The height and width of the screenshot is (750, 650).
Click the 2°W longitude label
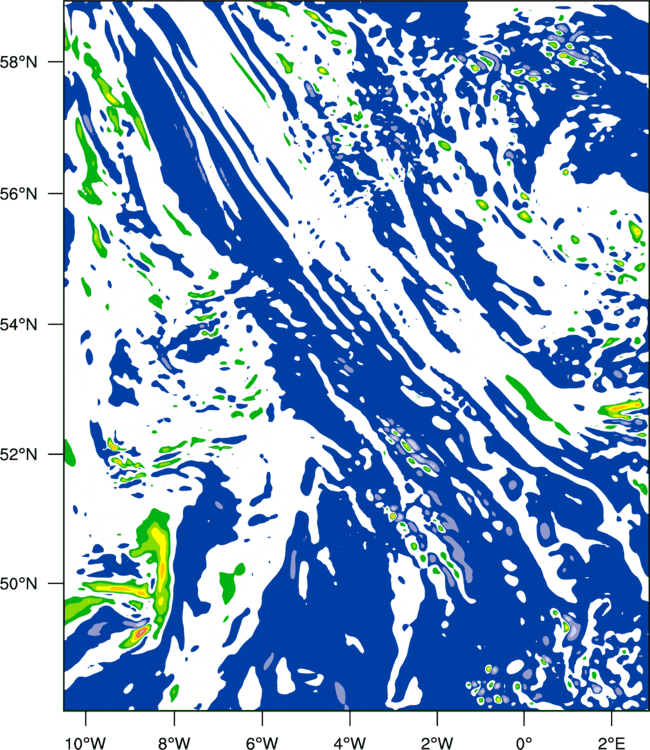pyautogui.click(x=437, y=742)
